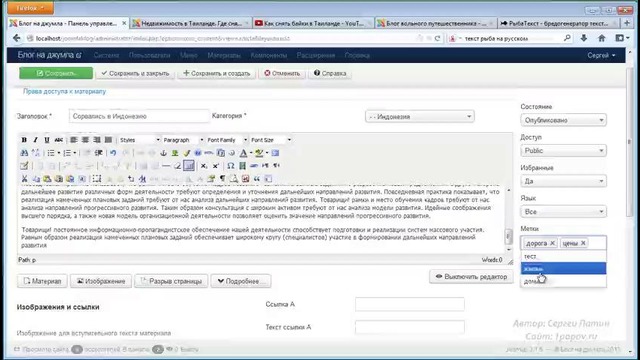The image size is (640, 360).
Task: Click the Отменить button
Action: pos(282,73)
